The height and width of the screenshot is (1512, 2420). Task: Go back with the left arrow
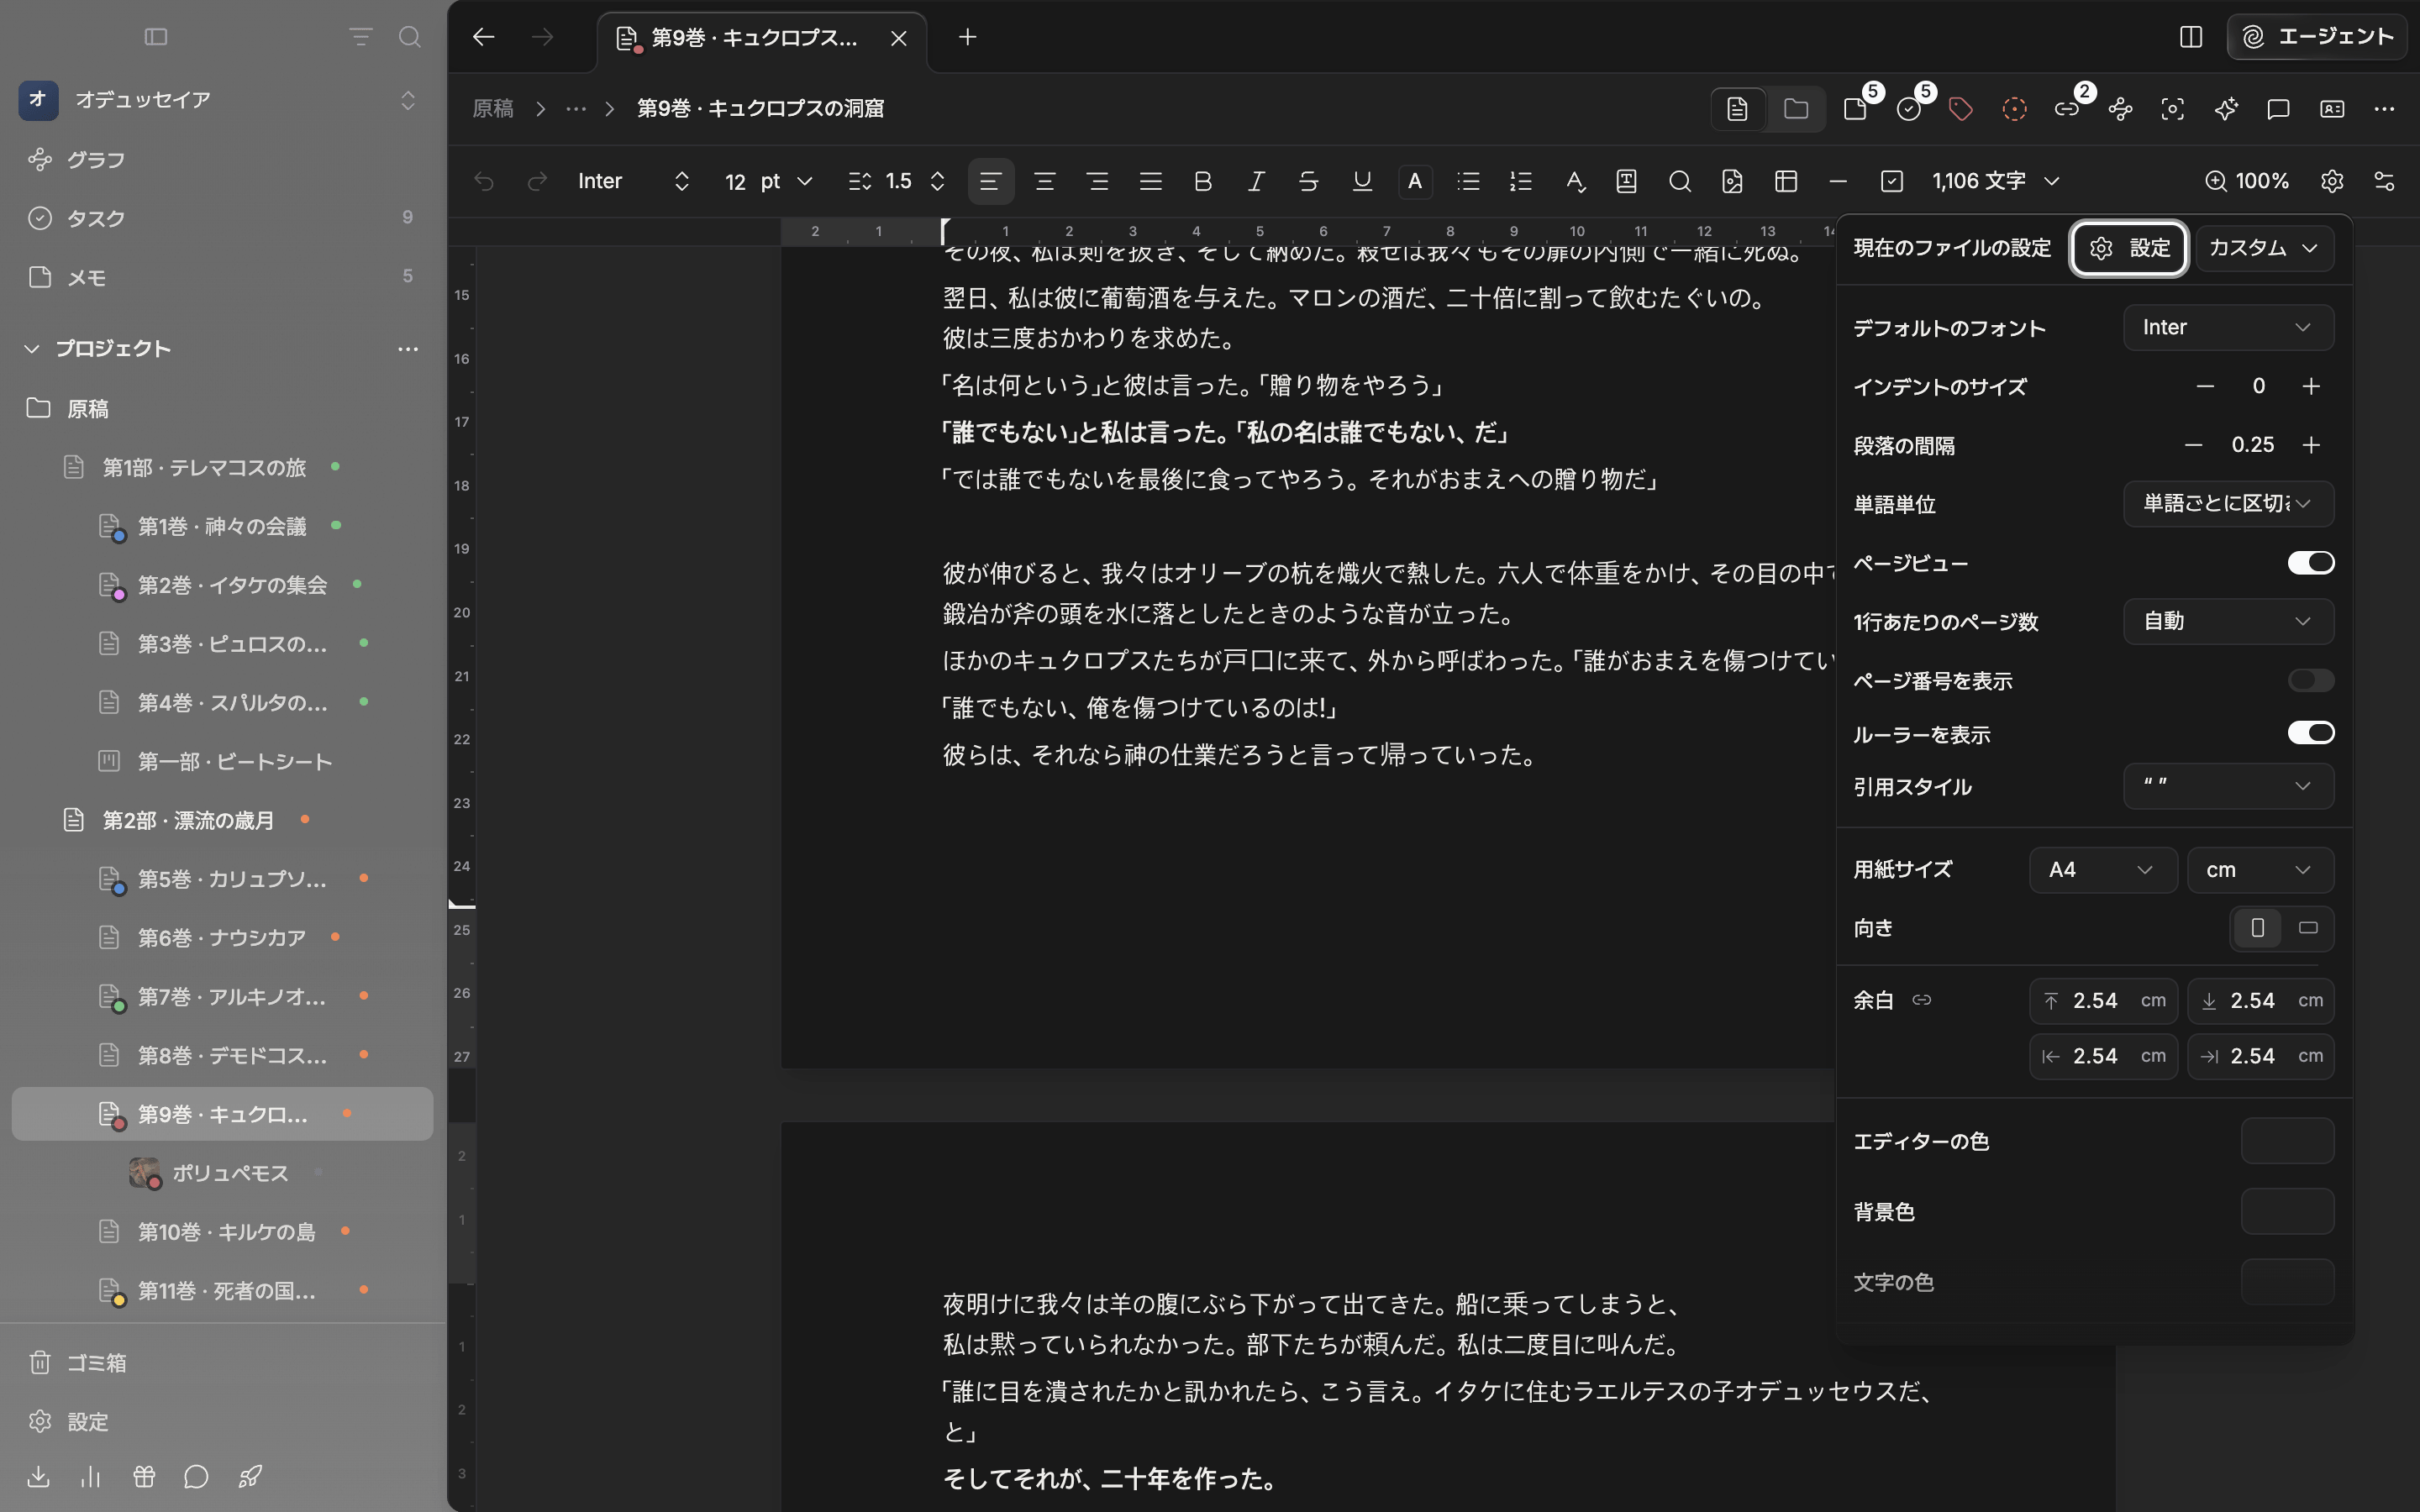pos(484,37)
